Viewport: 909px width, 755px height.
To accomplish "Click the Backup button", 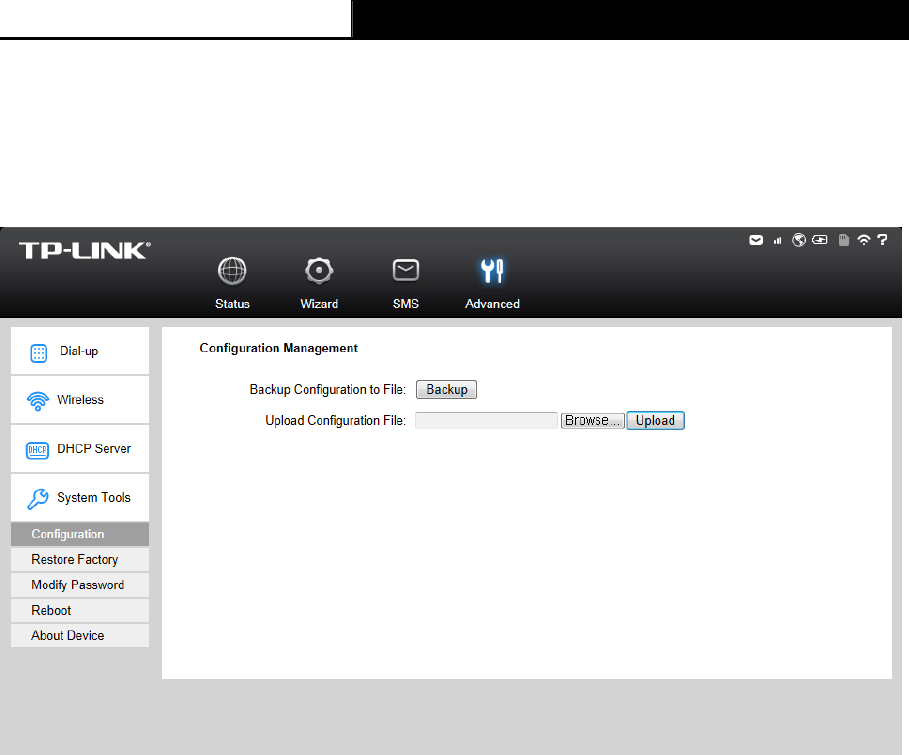I will pyautogui.click(x=446, y=390).
